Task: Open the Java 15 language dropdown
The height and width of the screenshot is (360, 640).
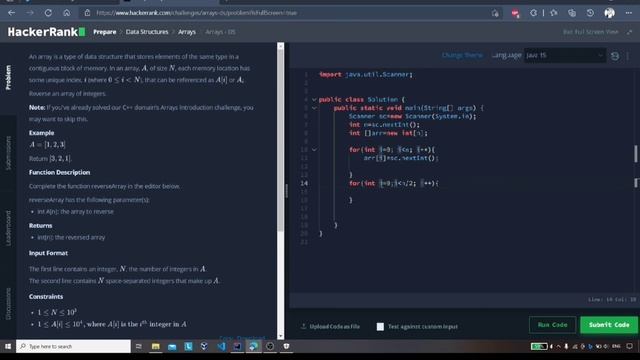Action: [x=564, y=55]
